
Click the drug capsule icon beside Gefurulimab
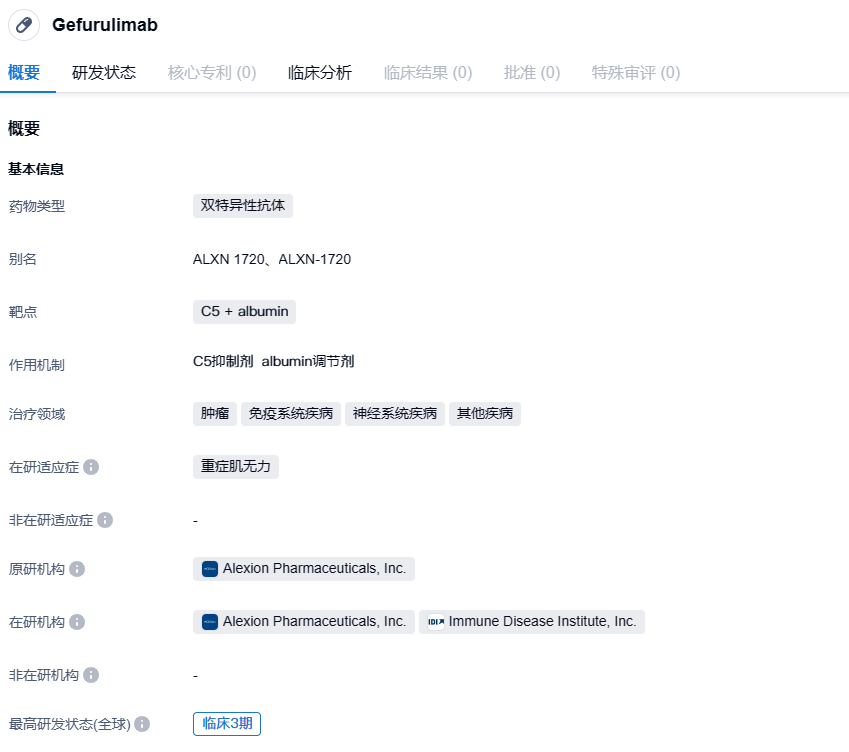click(24, 25)
